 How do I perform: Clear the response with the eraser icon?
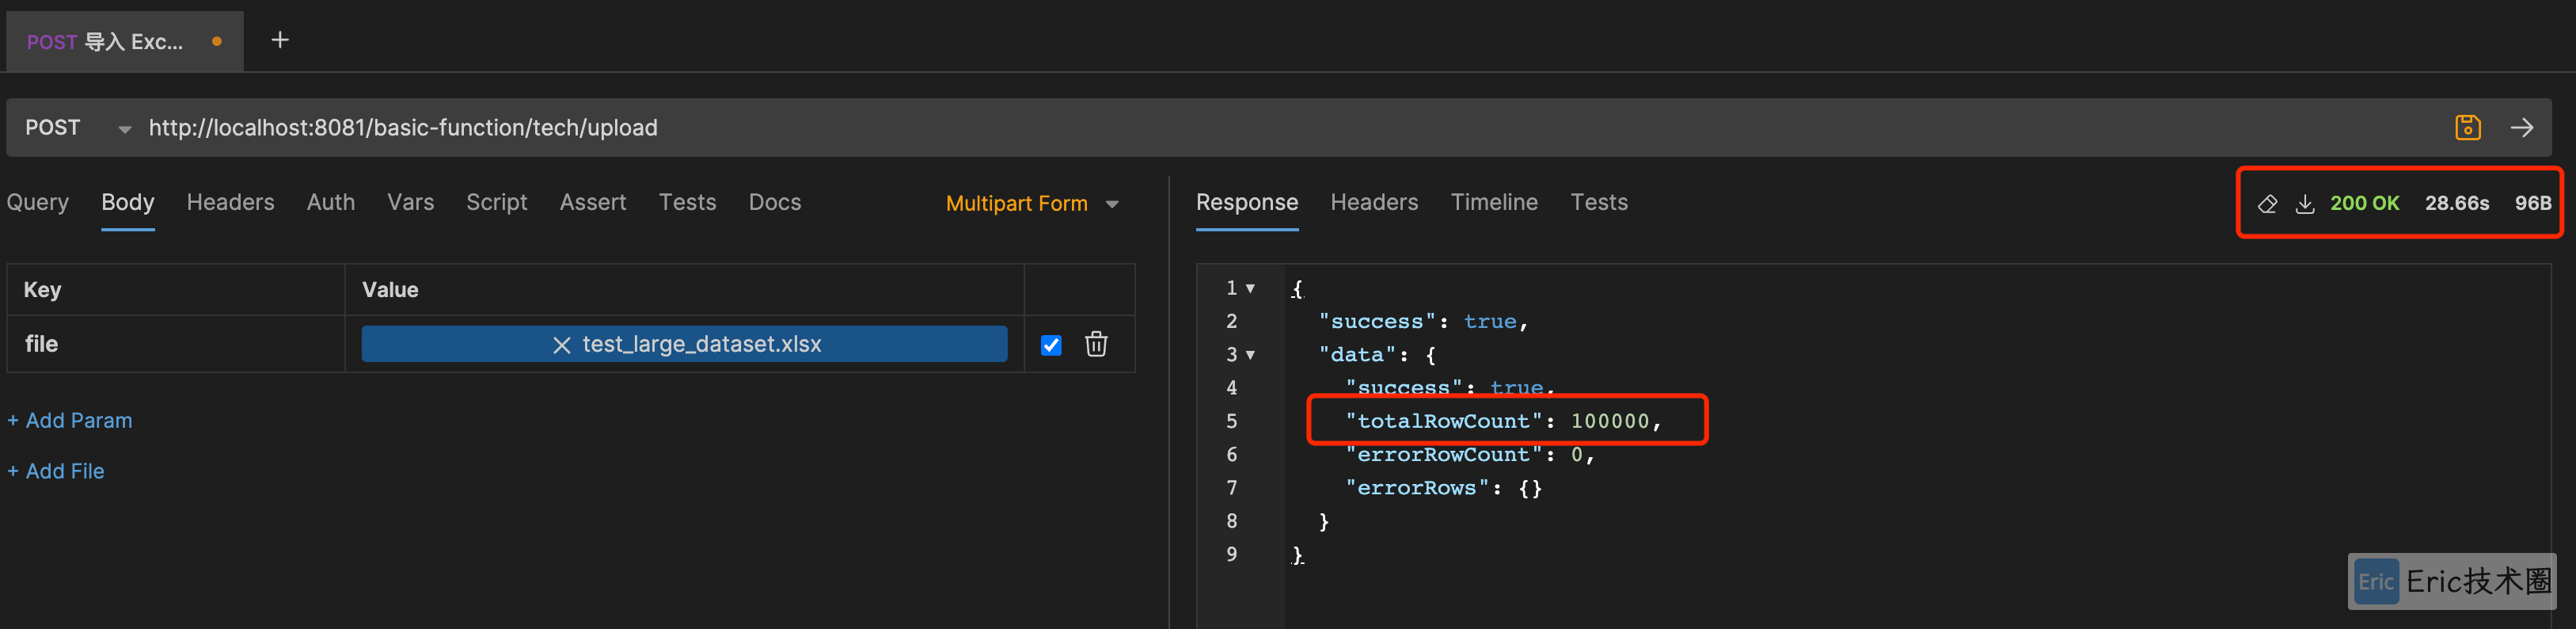coord(2267,203)
